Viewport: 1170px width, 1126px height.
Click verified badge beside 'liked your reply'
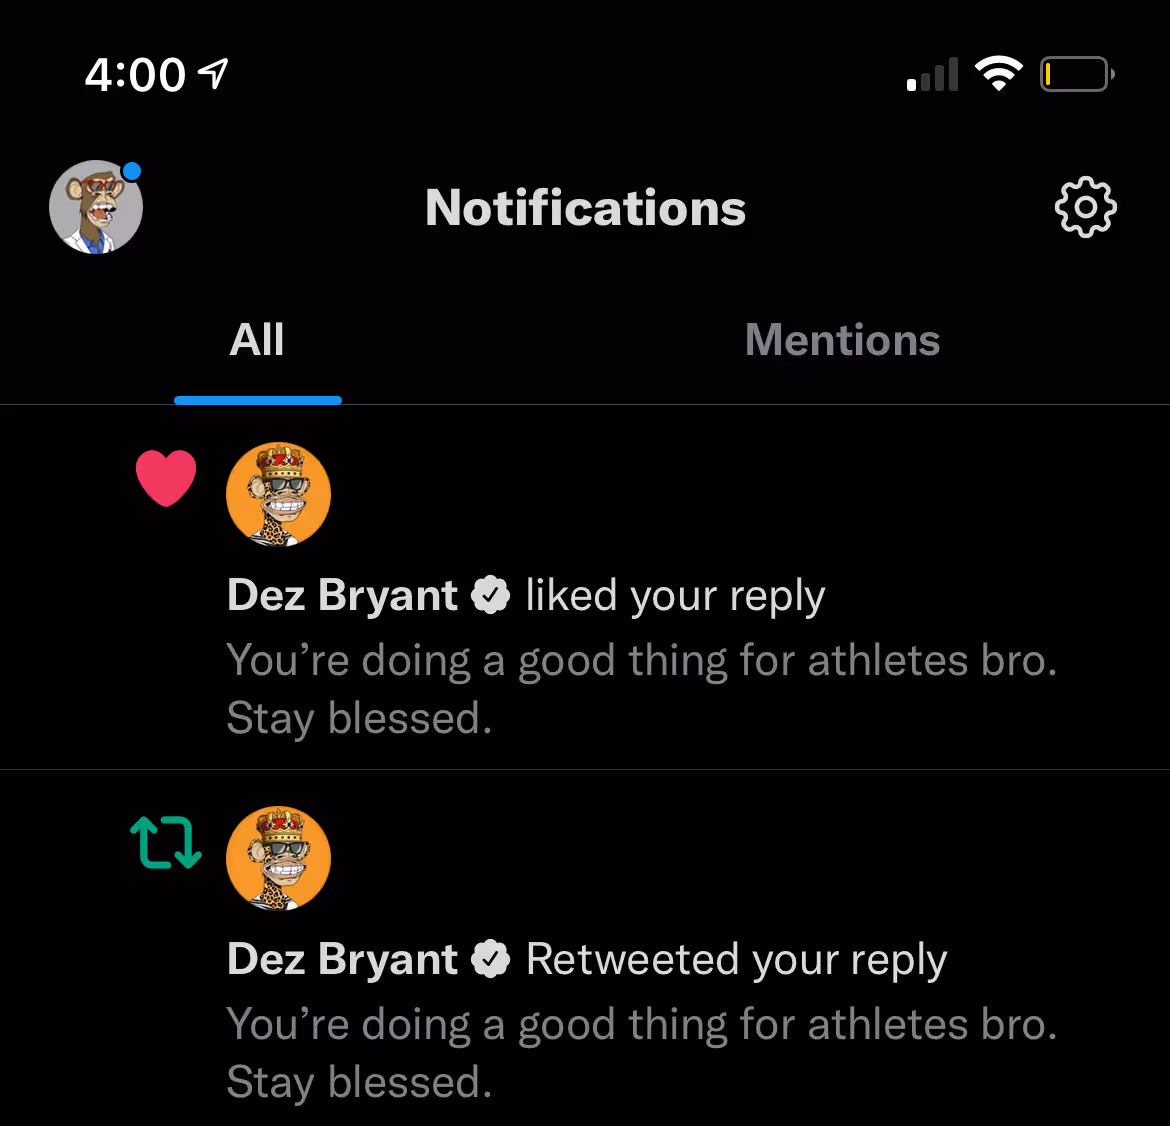pyautogui.click(x=490, y=595)
